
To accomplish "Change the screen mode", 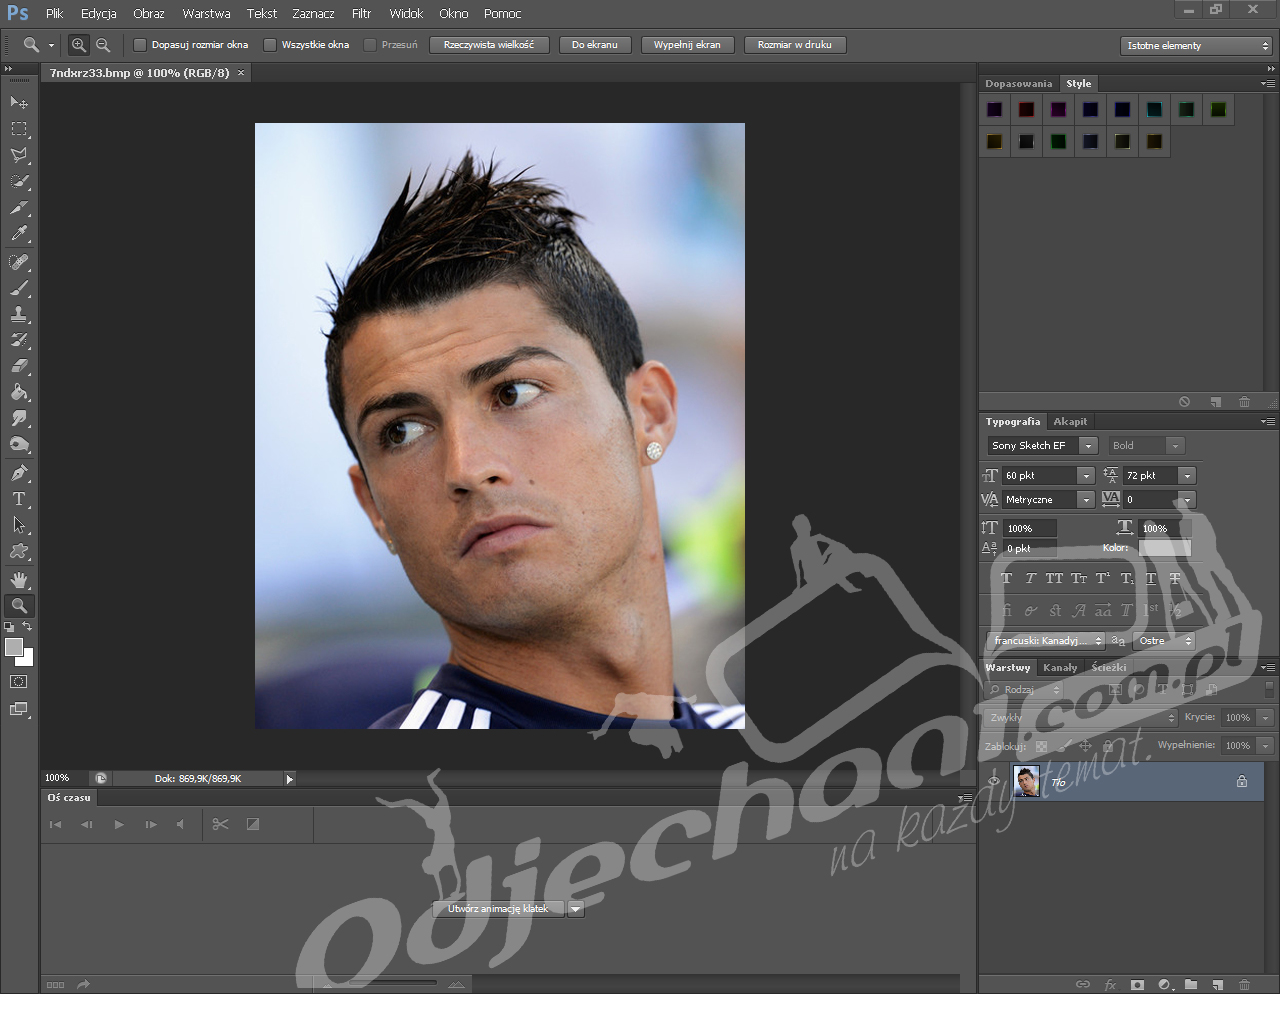I will (x=19, y=709).
